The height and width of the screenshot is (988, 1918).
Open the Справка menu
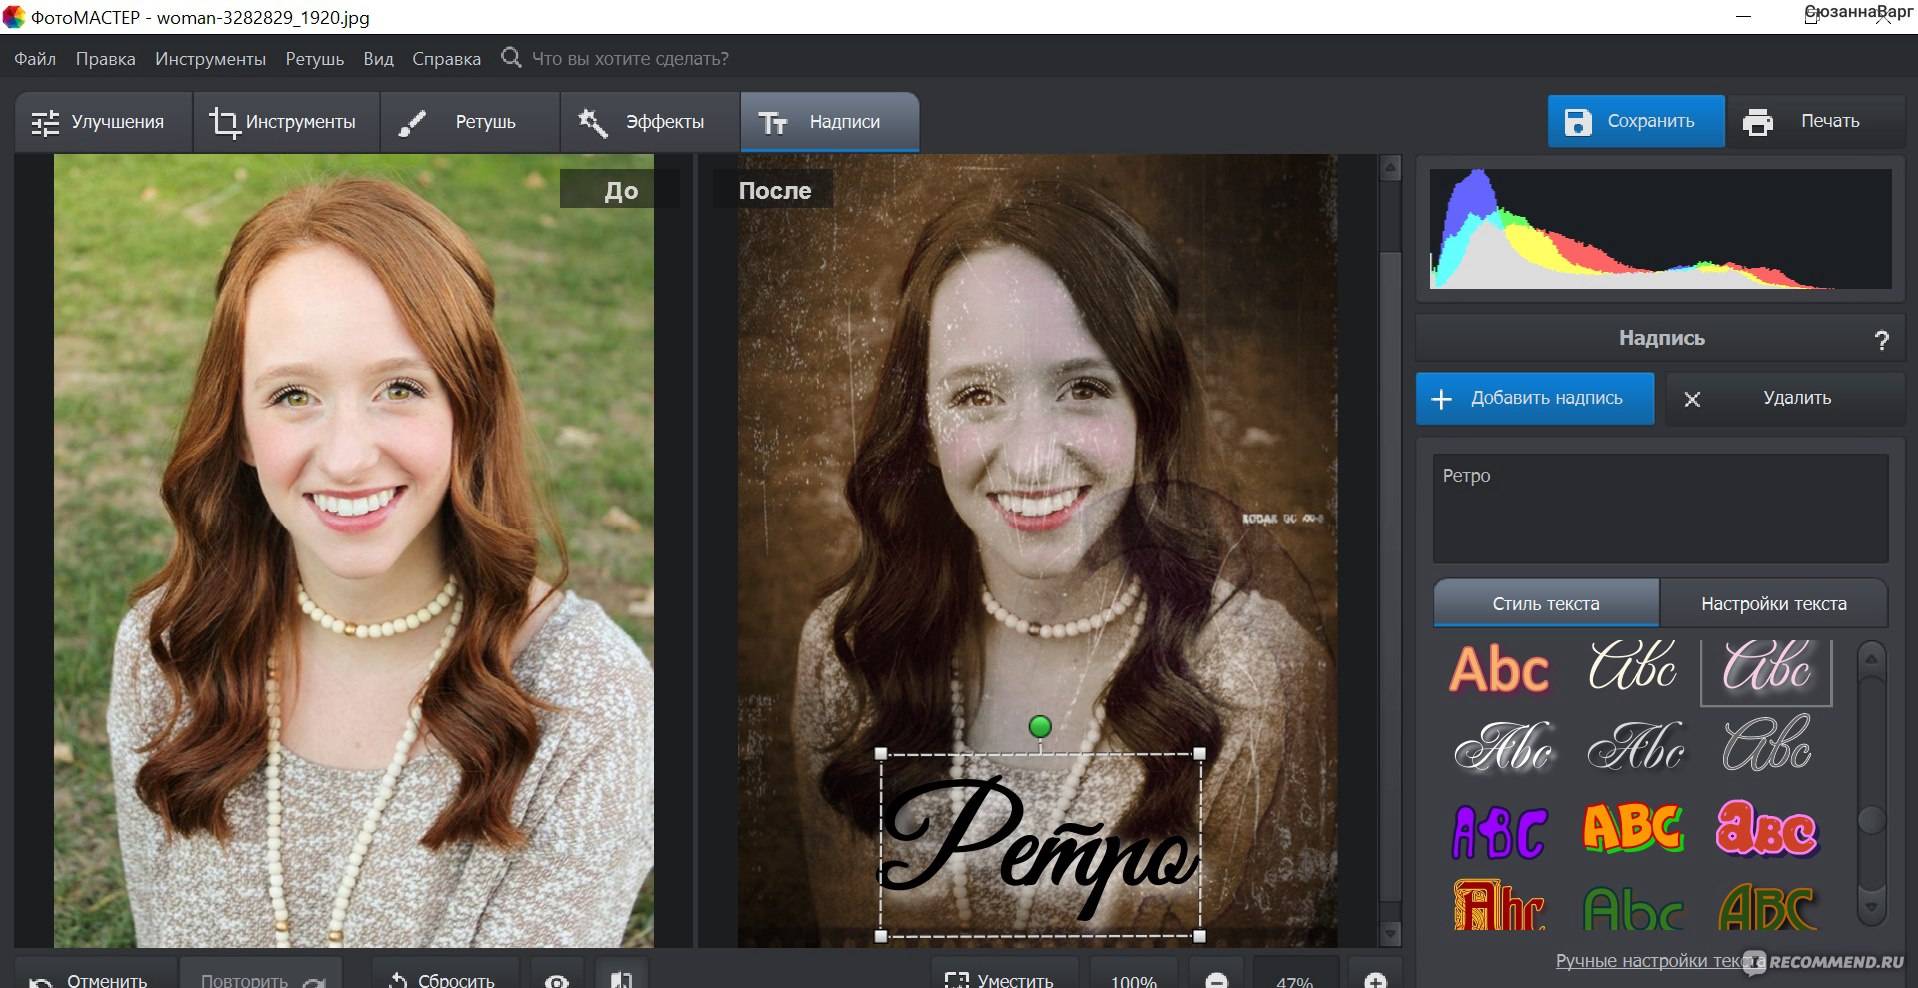pos(446,59)
